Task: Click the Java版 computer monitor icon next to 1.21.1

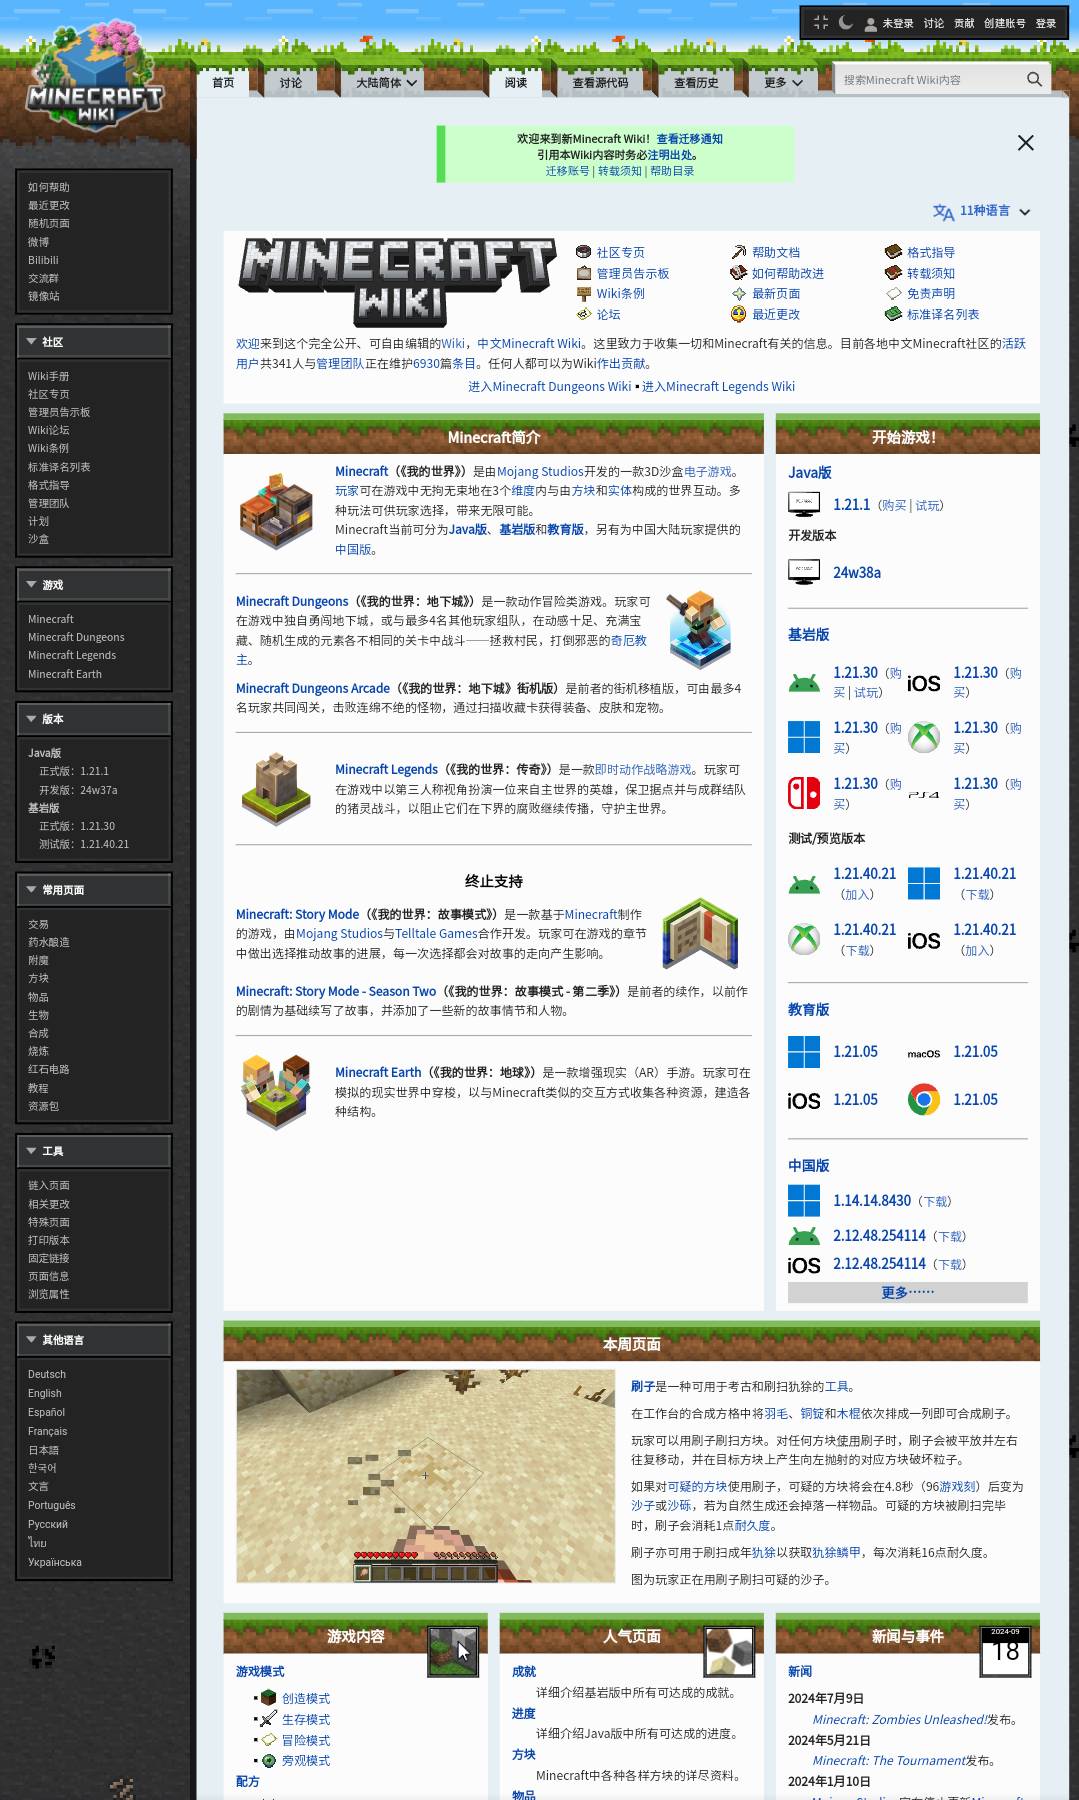Action: click(804, 505)
